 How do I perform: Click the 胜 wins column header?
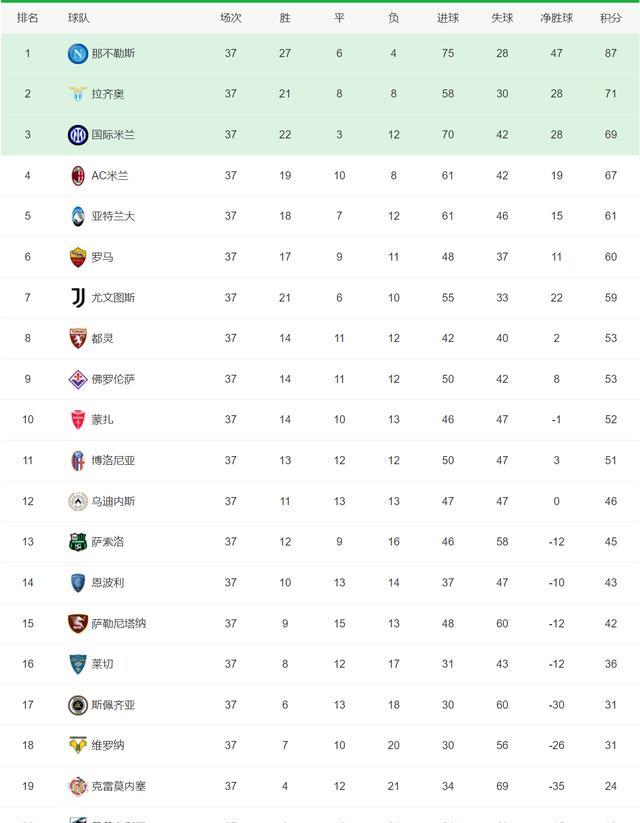point(285,18)
